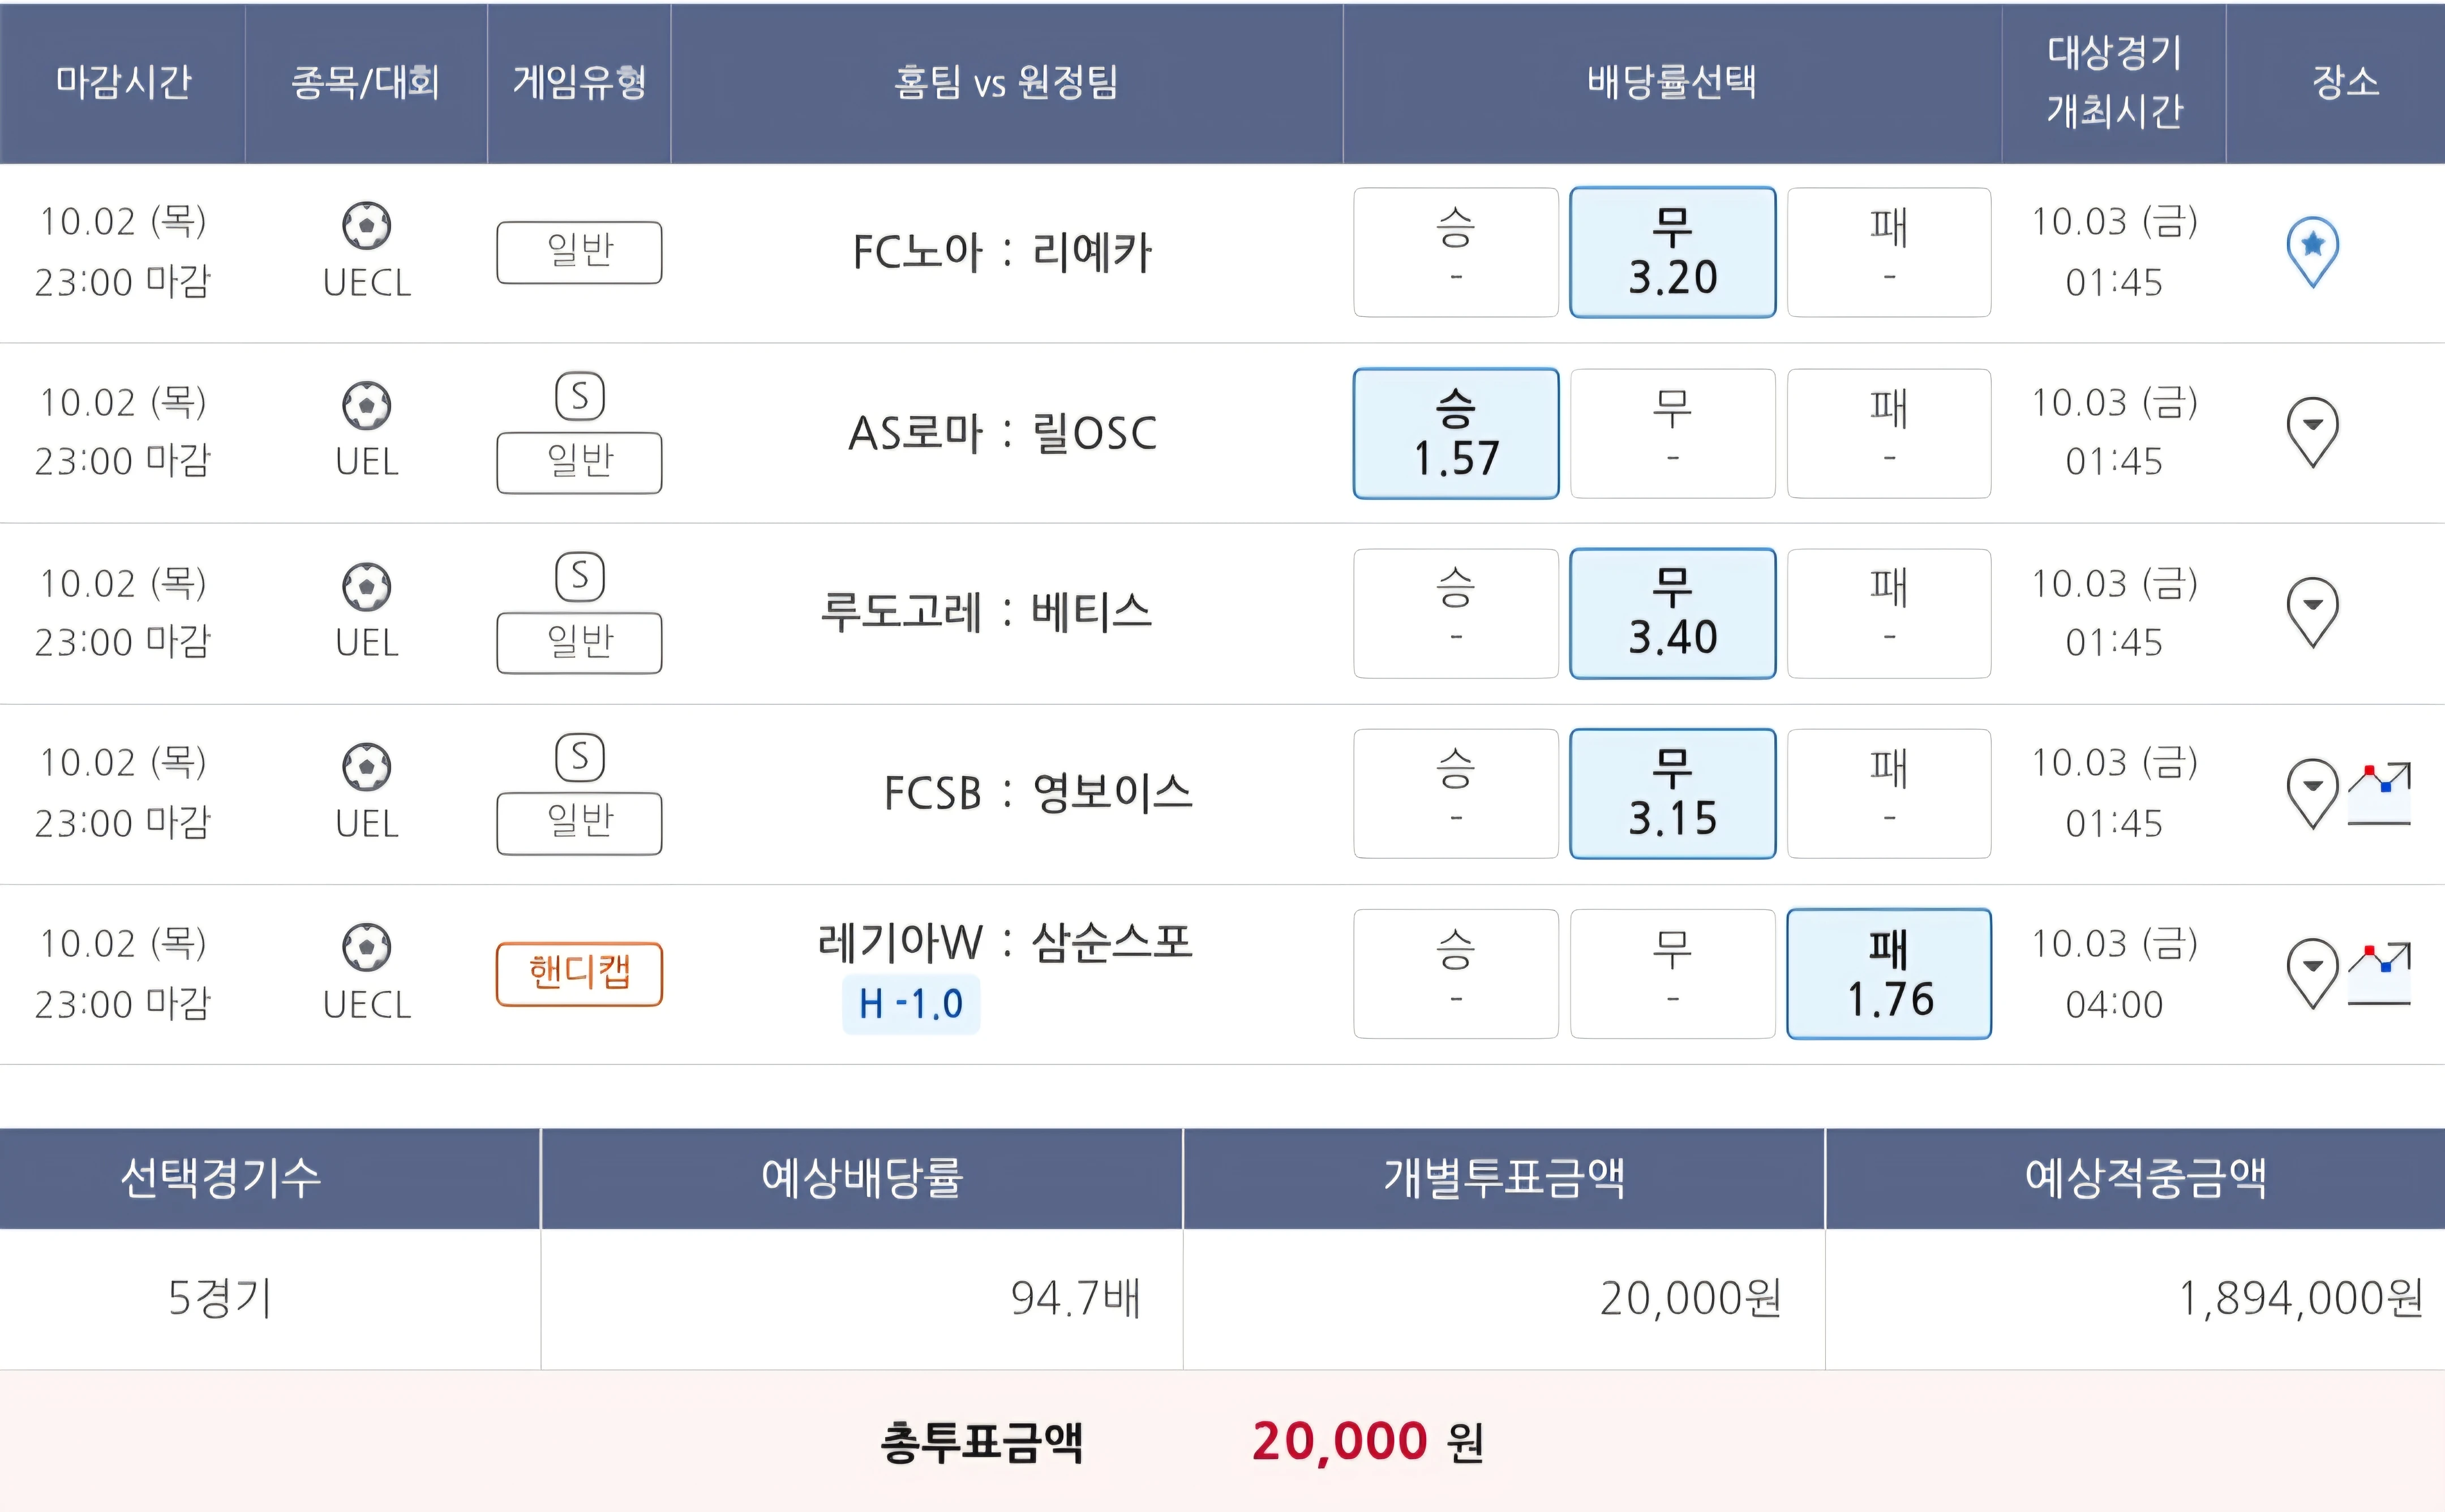Click the soccer ball icon for FC노아 match

pos(367,225)
